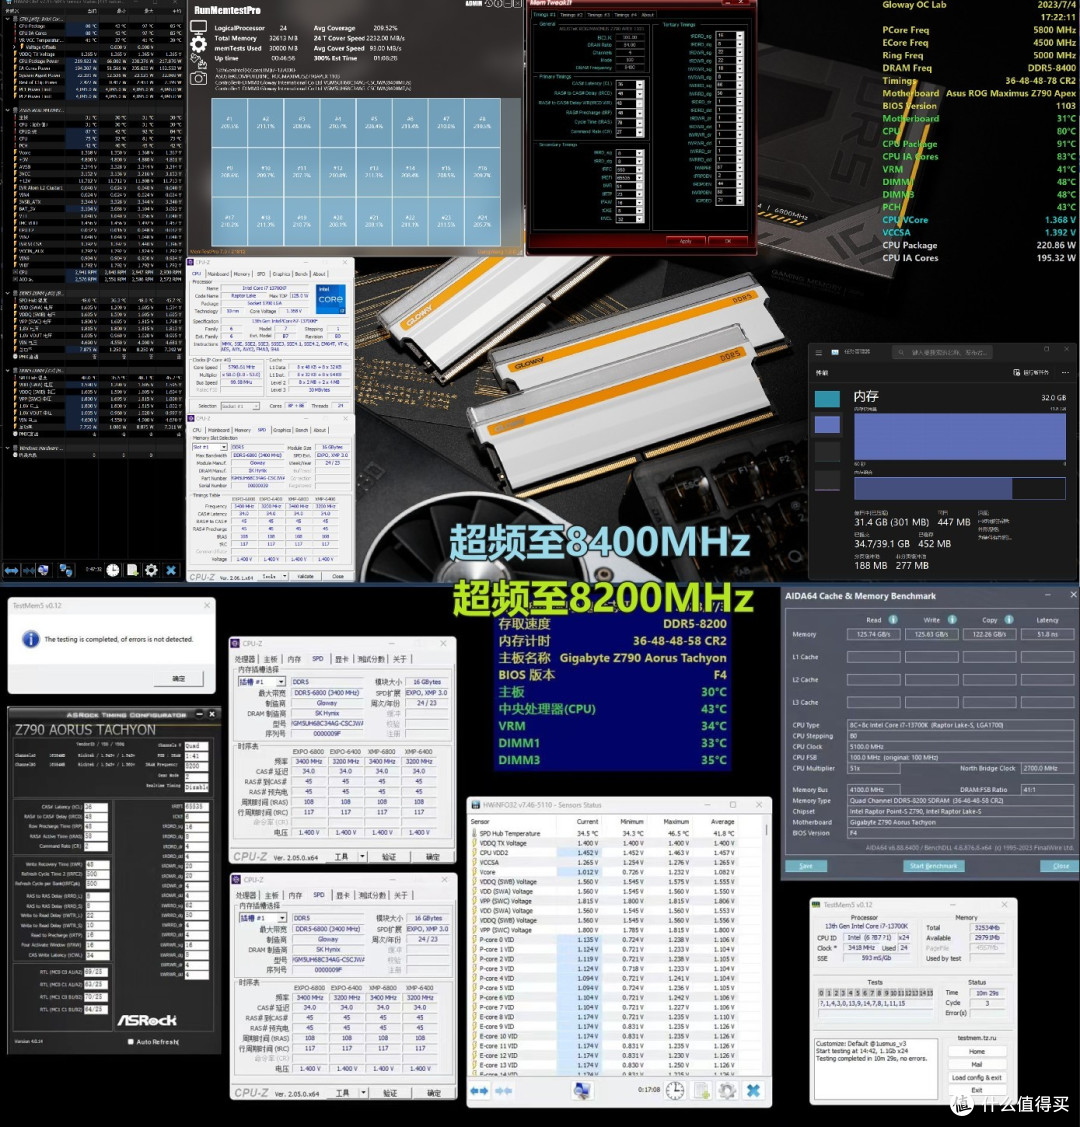The height and width of the screenshot is (1127, 1080).
Task: Open 内存 tab in upper Chinese CPU-Z
Action: pos(294,658)
